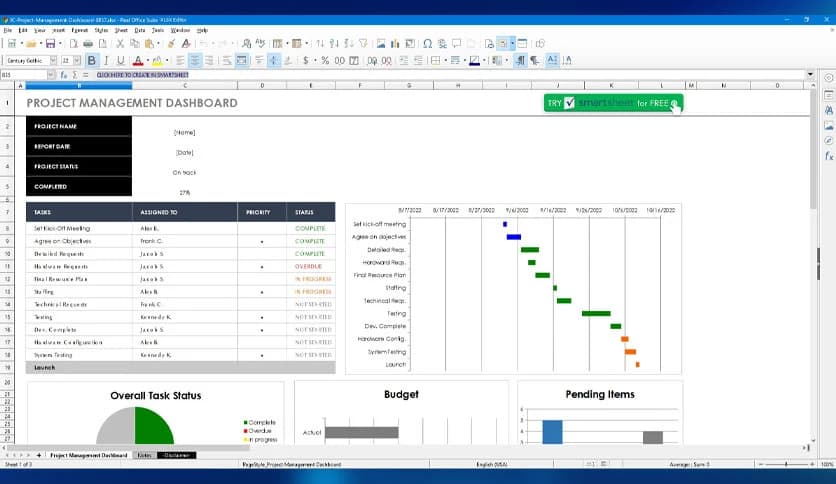Switch to the Disclaimer sheet tab
The height and width of the screenshot is (484, 836).
[x=177, y=455]
